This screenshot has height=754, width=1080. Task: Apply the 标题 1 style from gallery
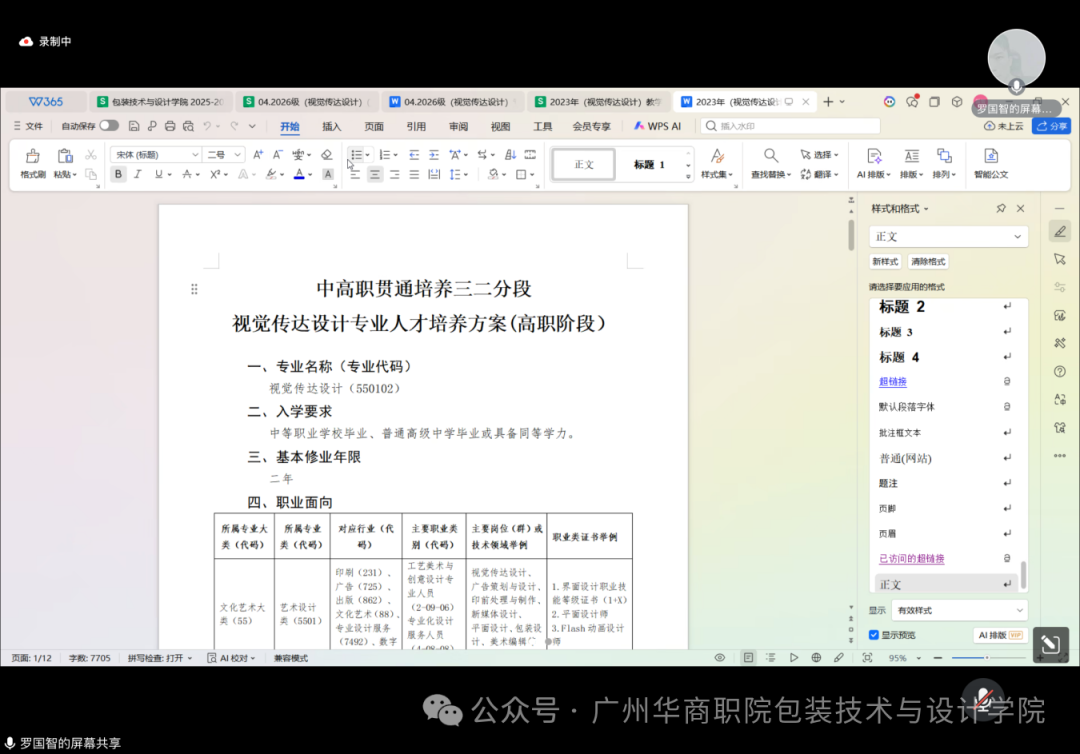point(650,165)
